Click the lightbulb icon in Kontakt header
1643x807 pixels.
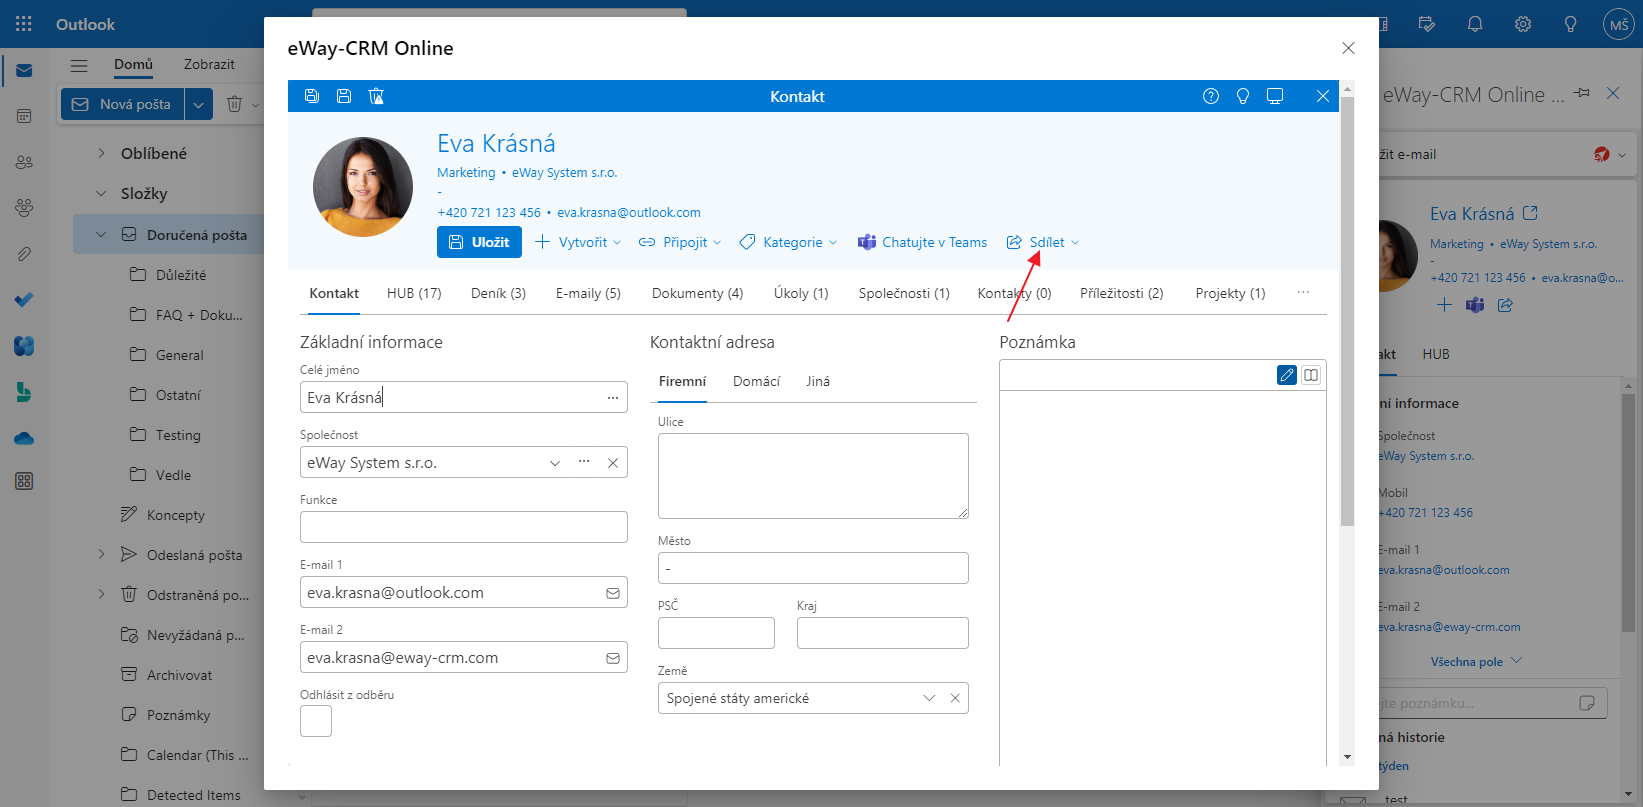point(1243,96)
